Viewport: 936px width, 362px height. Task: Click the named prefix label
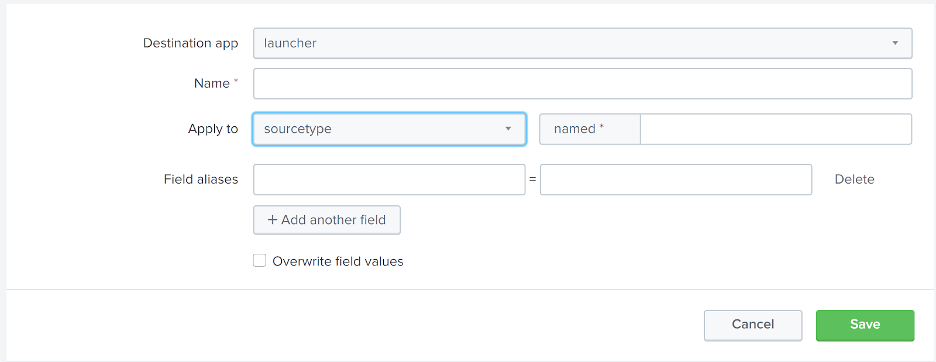tap(574, 129)
